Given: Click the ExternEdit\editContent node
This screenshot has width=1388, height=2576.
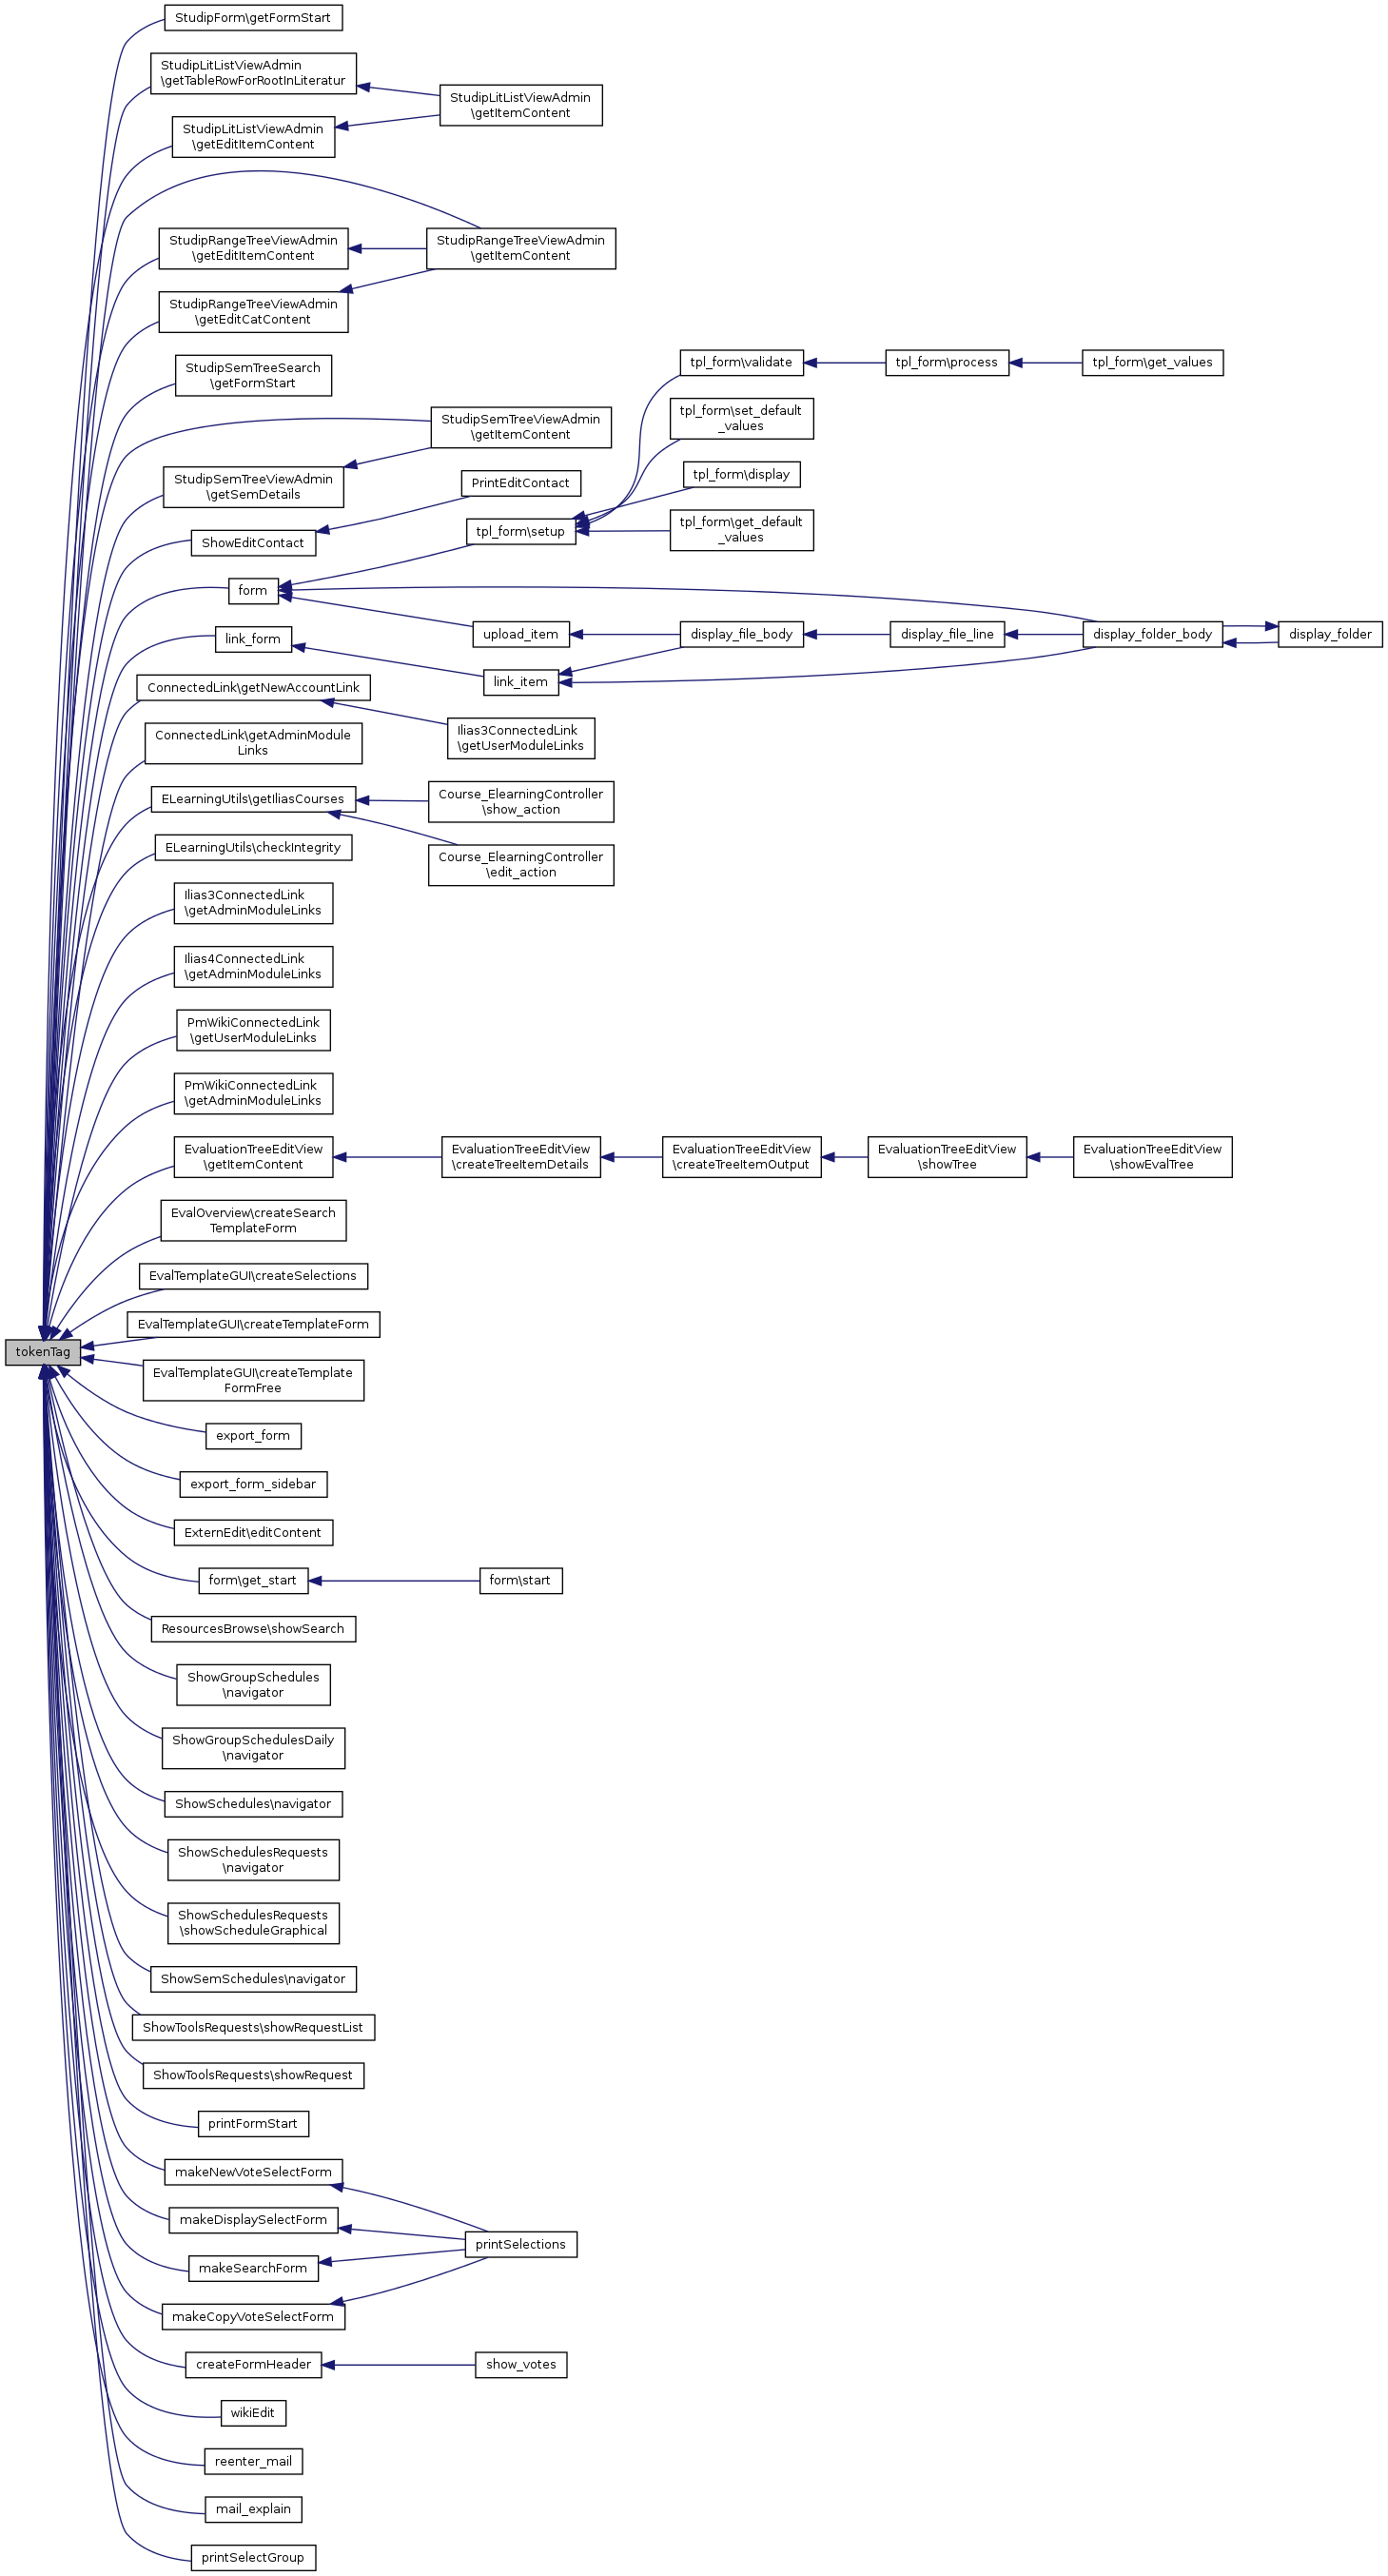Looking at the screenshot, I should [x=253, y=1532].
